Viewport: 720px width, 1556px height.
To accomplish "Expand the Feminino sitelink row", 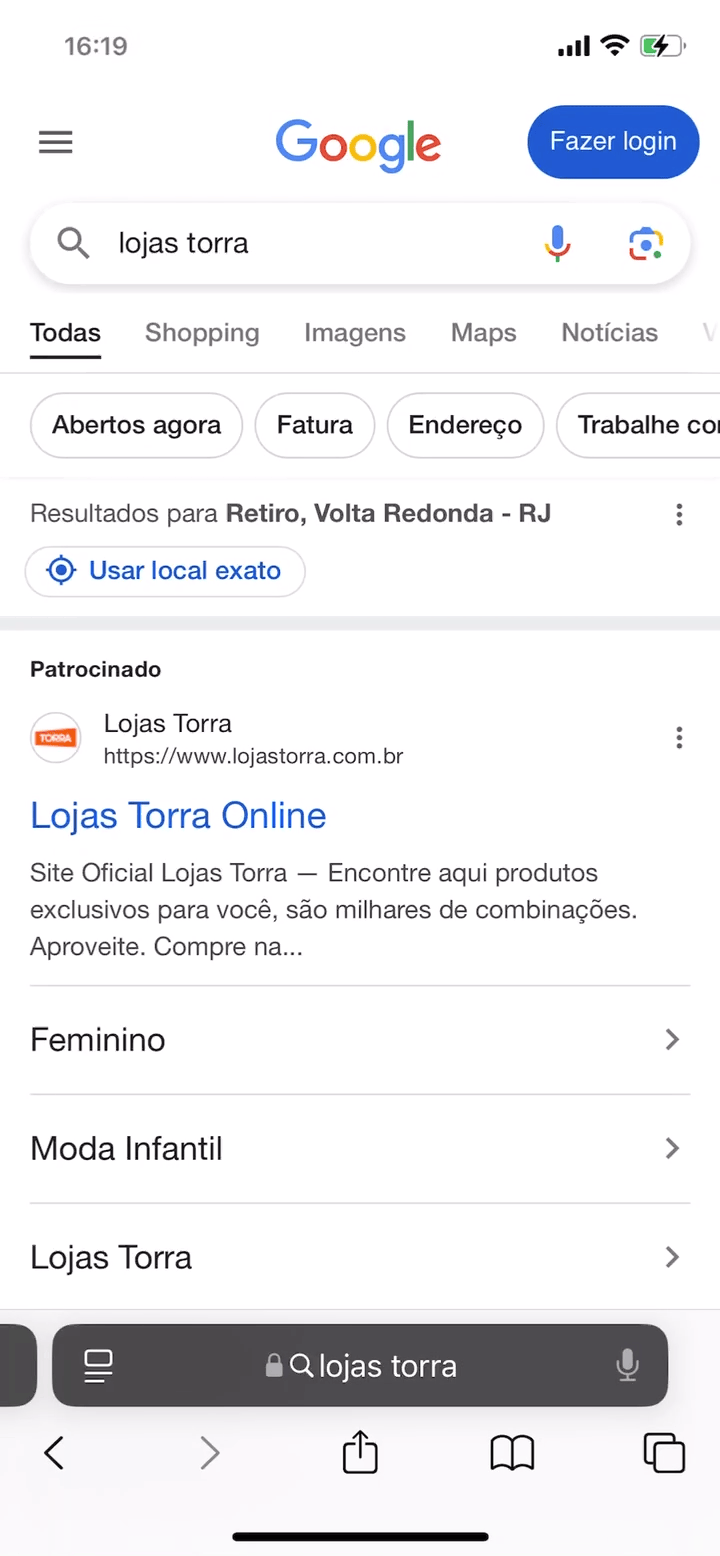I will 360,1040.
